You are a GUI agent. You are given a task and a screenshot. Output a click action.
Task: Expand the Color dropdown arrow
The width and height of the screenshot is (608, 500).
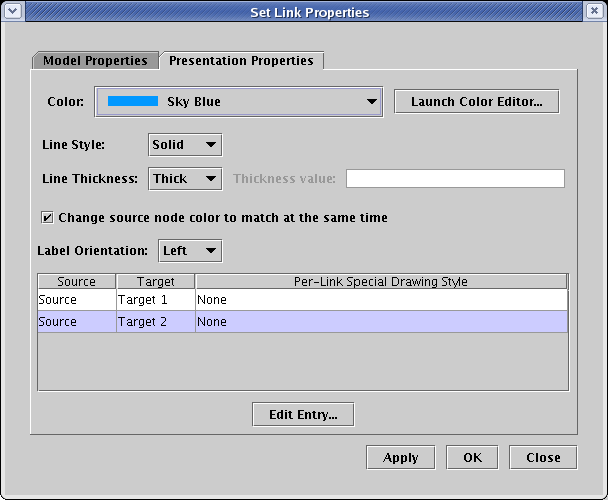[372, 102]
